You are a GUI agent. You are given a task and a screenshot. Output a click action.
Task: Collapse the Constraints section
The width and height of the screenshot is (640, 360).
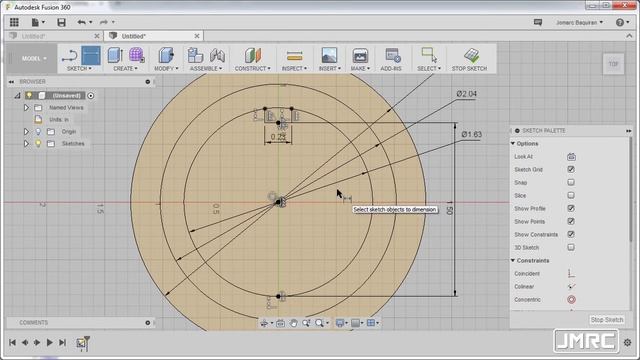(x=513, y=260)
